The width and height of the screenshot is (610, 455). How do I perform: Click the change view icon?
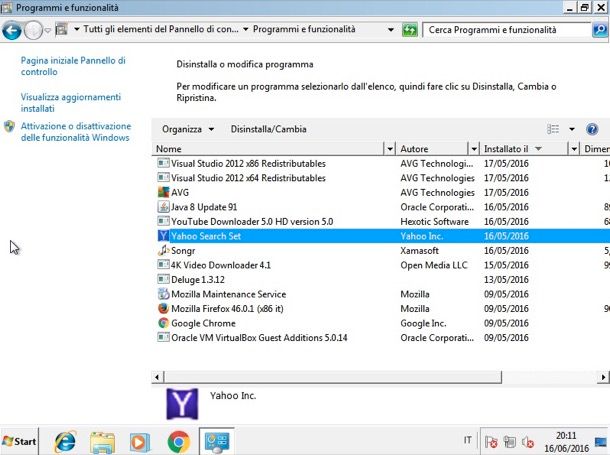[553, 129]
